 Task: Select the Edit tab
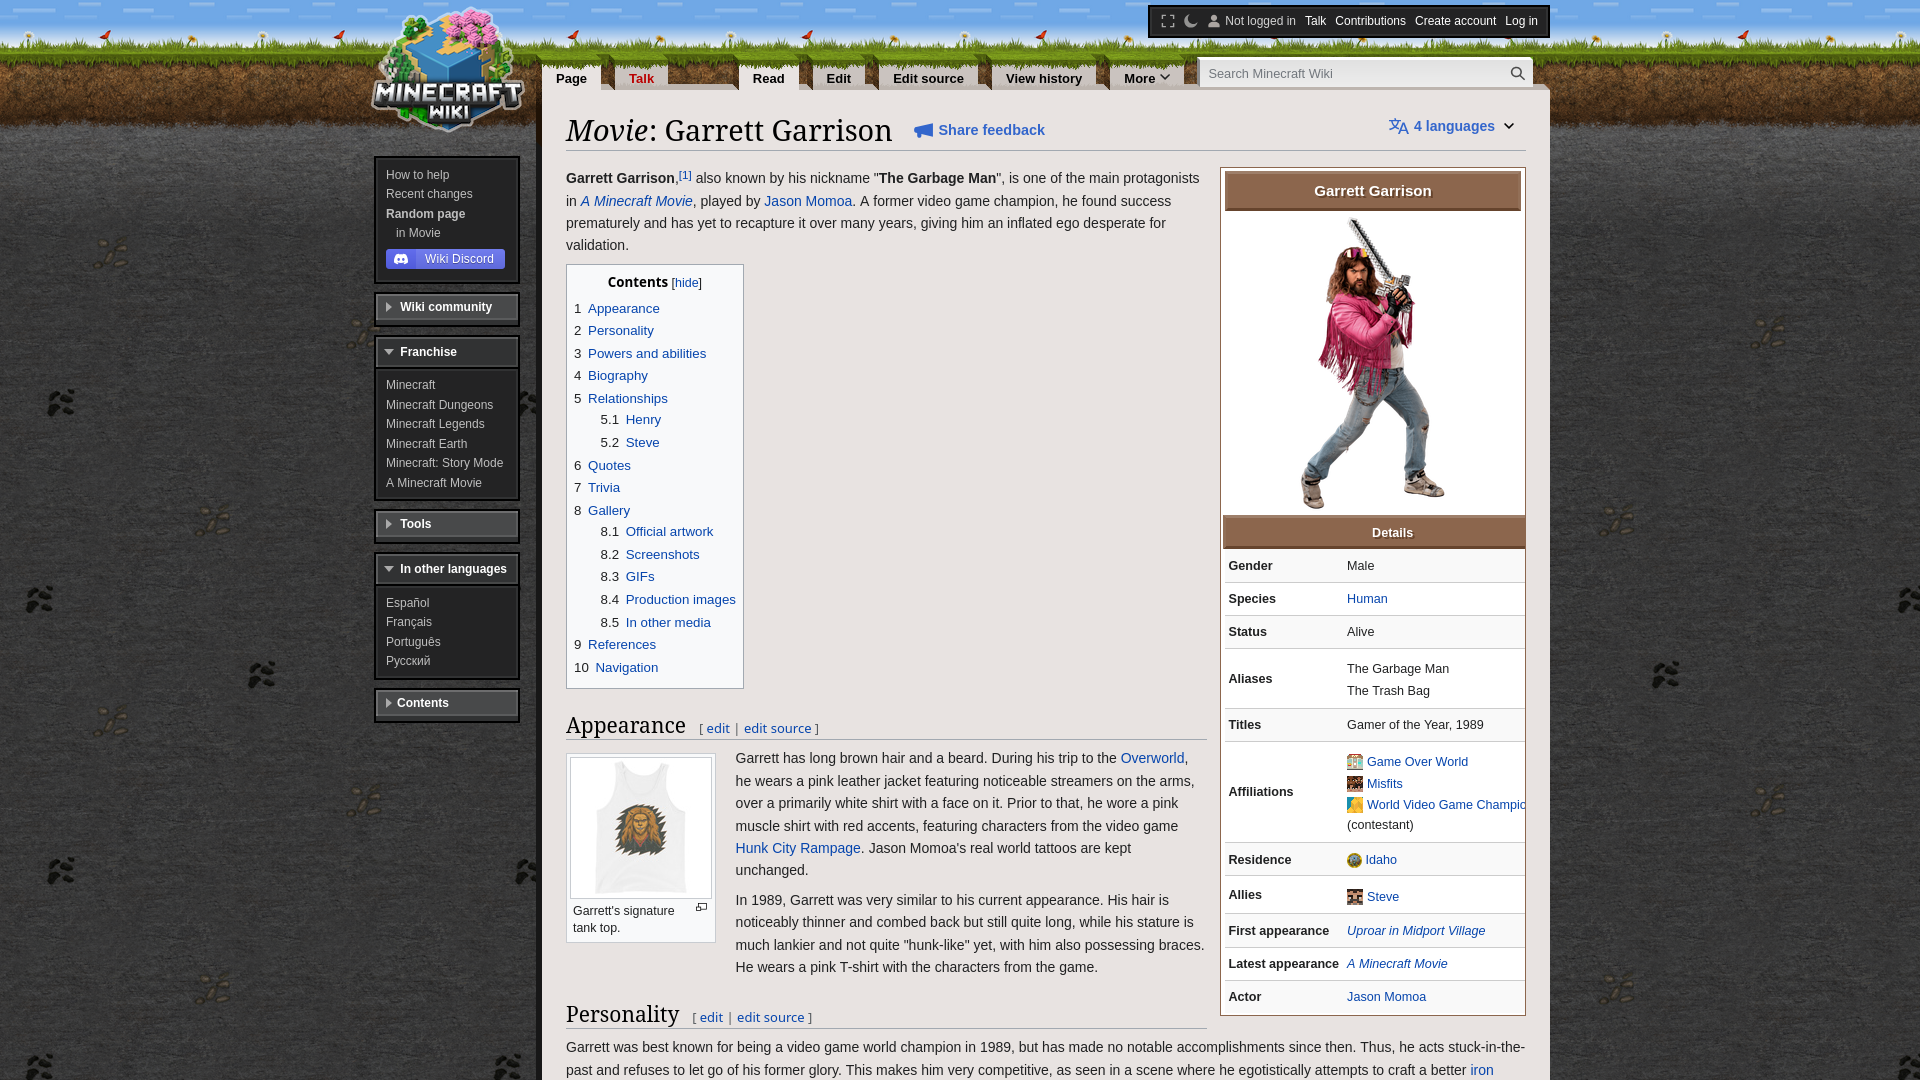[x=838, y=78]
